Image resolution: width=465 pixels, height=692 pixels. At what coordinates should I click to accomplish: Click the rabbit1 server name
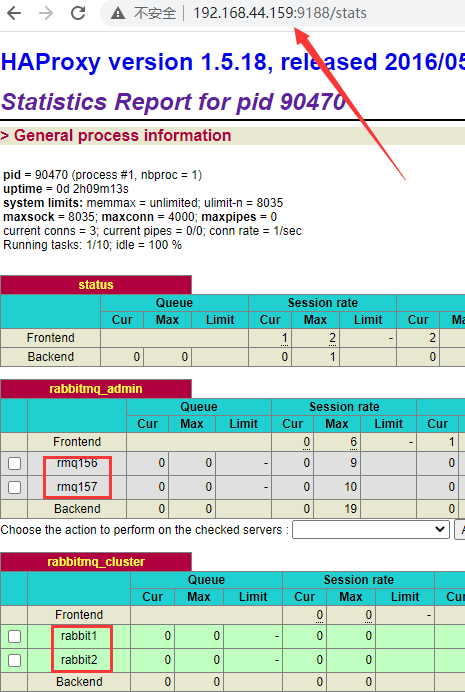click(79, 636)
